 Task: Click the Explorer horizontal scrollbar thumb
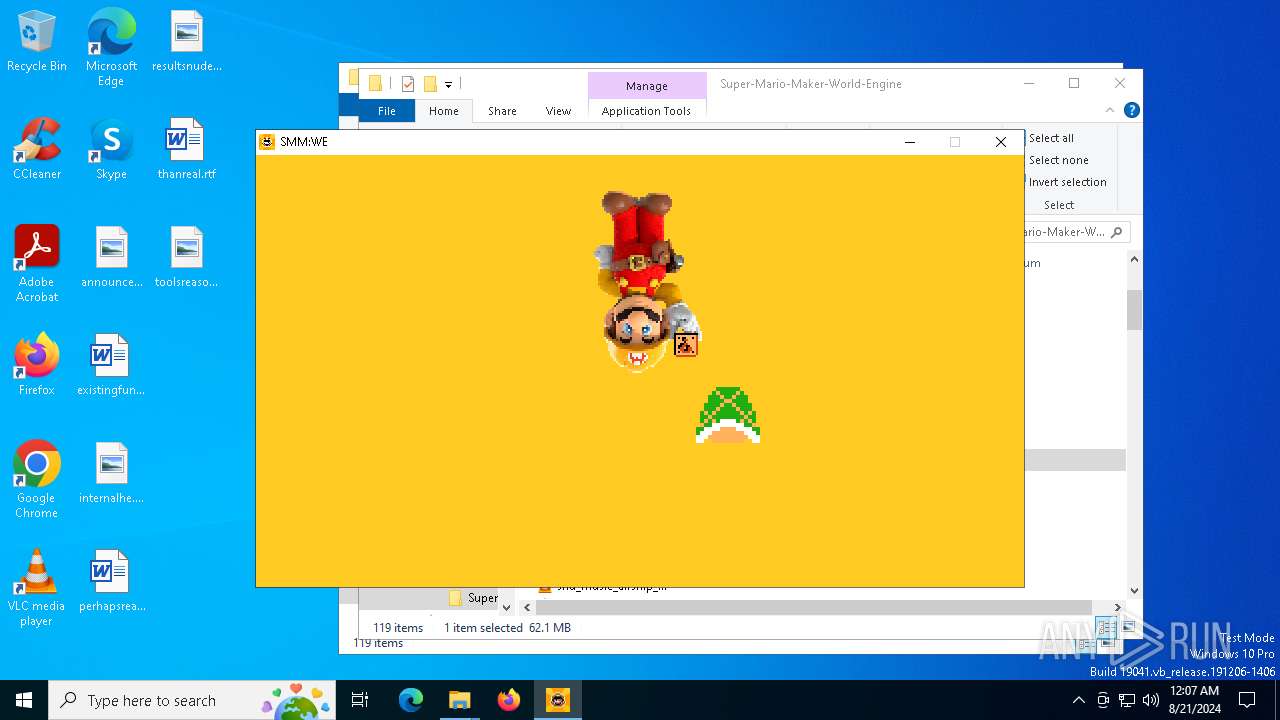tap(813, 607)
